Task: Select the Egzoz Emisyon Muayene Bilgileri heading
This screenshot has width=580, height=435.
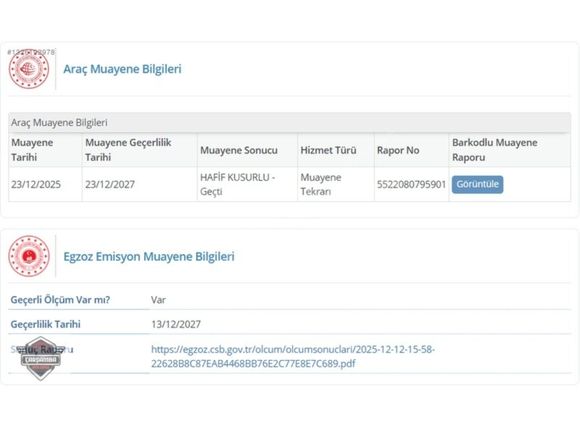Action: click(x=149, y=256)
